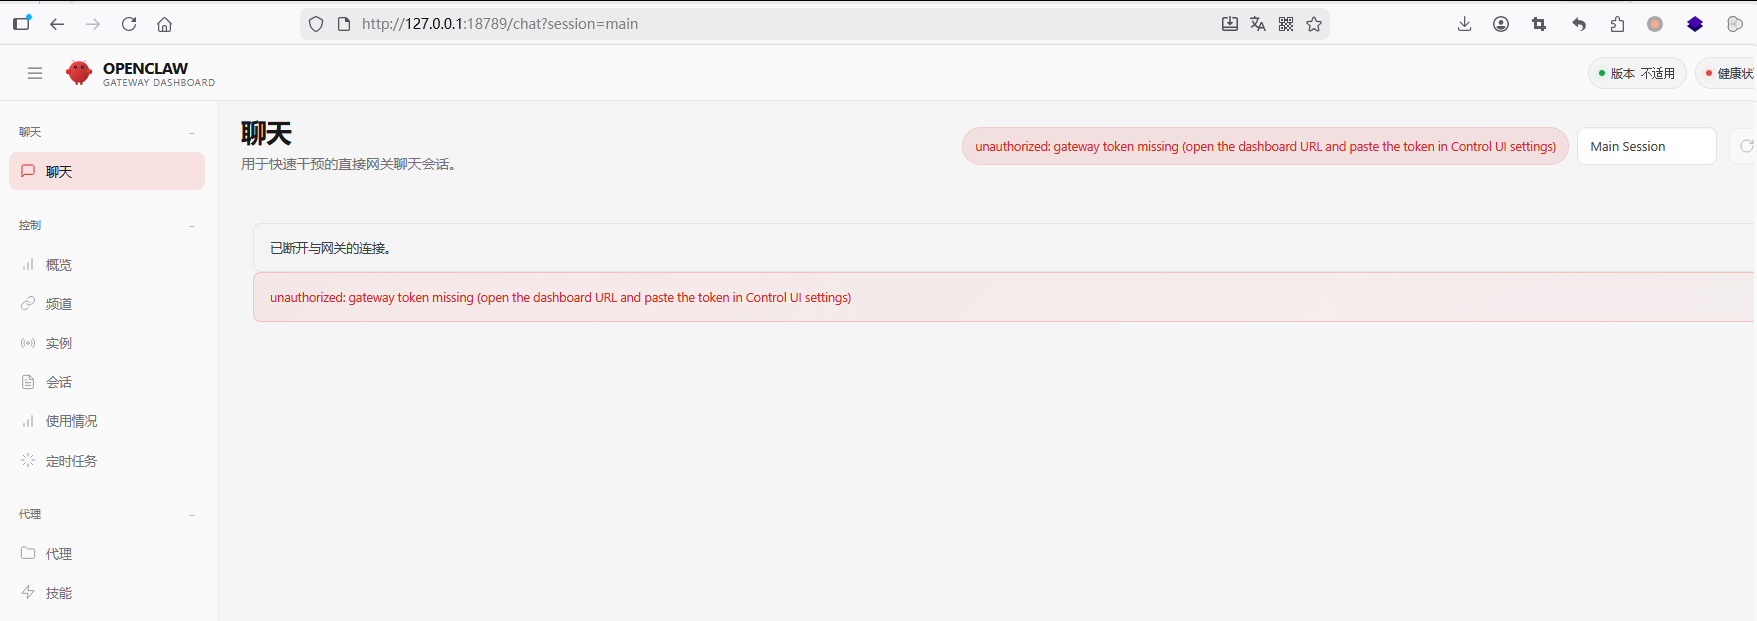1757x621 pixels.
Task: Open 会话 sessions page
Action: pyautogui.click(x=58, y=382)
